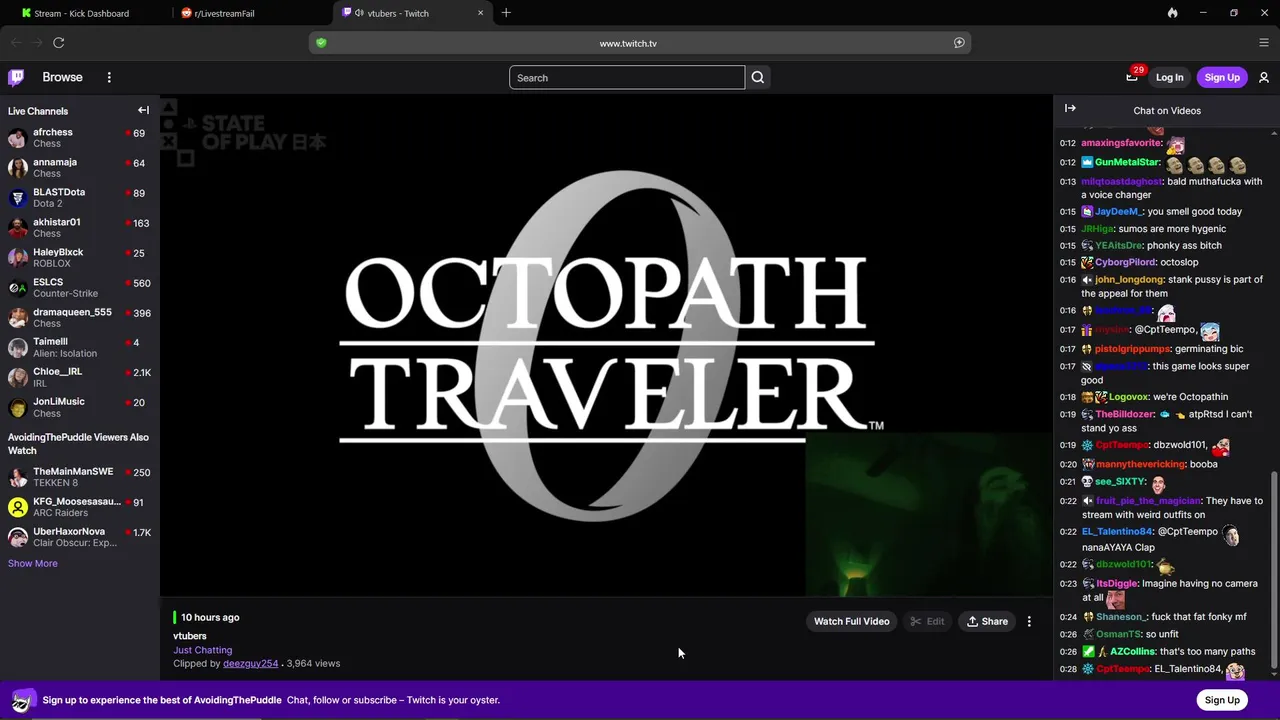This screenshot has height=720, width=1280.
Task: Open more options beside Share button
Action: [x=1029, y=621]
